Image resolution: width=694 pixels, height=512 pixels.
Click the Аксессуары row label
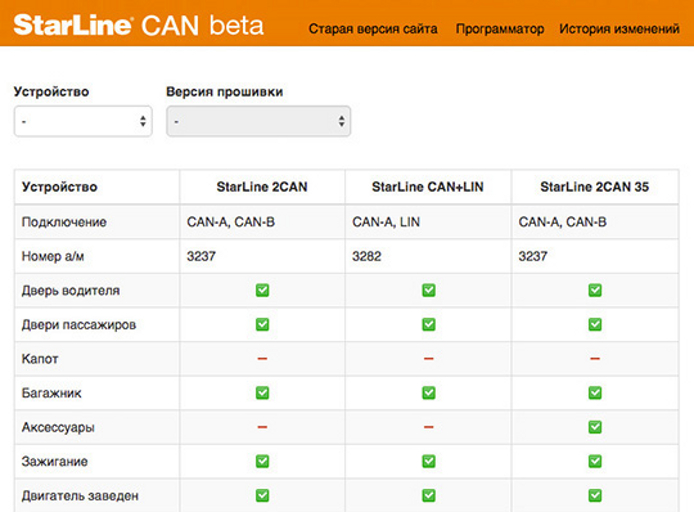58,427
